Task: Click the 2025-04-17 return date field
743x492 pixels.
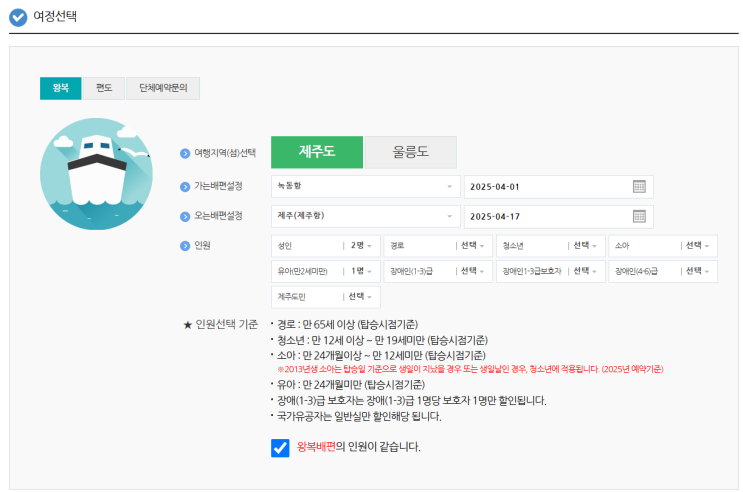Action: click(x=558, y=217)
